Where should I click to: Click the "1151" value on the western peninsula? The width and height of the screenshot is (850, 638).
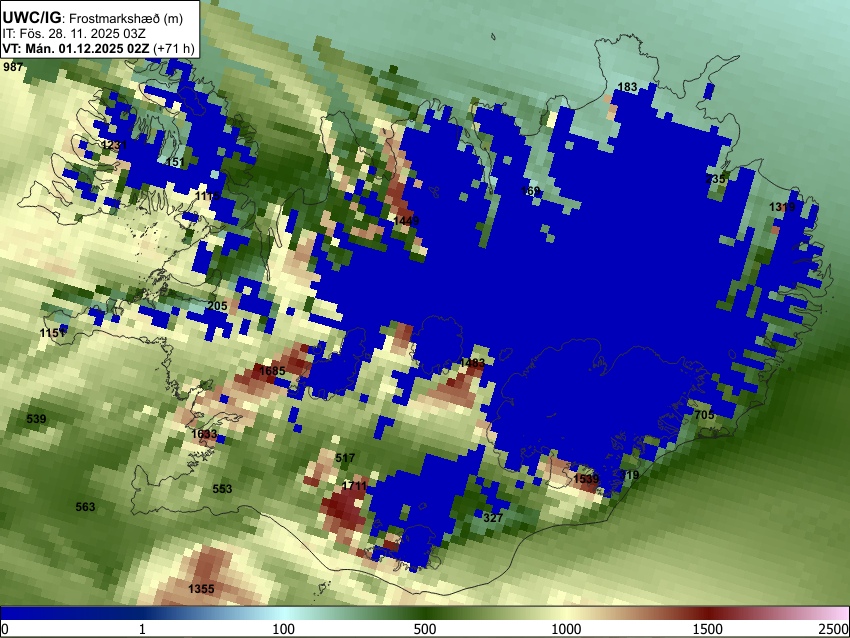click(53, 333)
